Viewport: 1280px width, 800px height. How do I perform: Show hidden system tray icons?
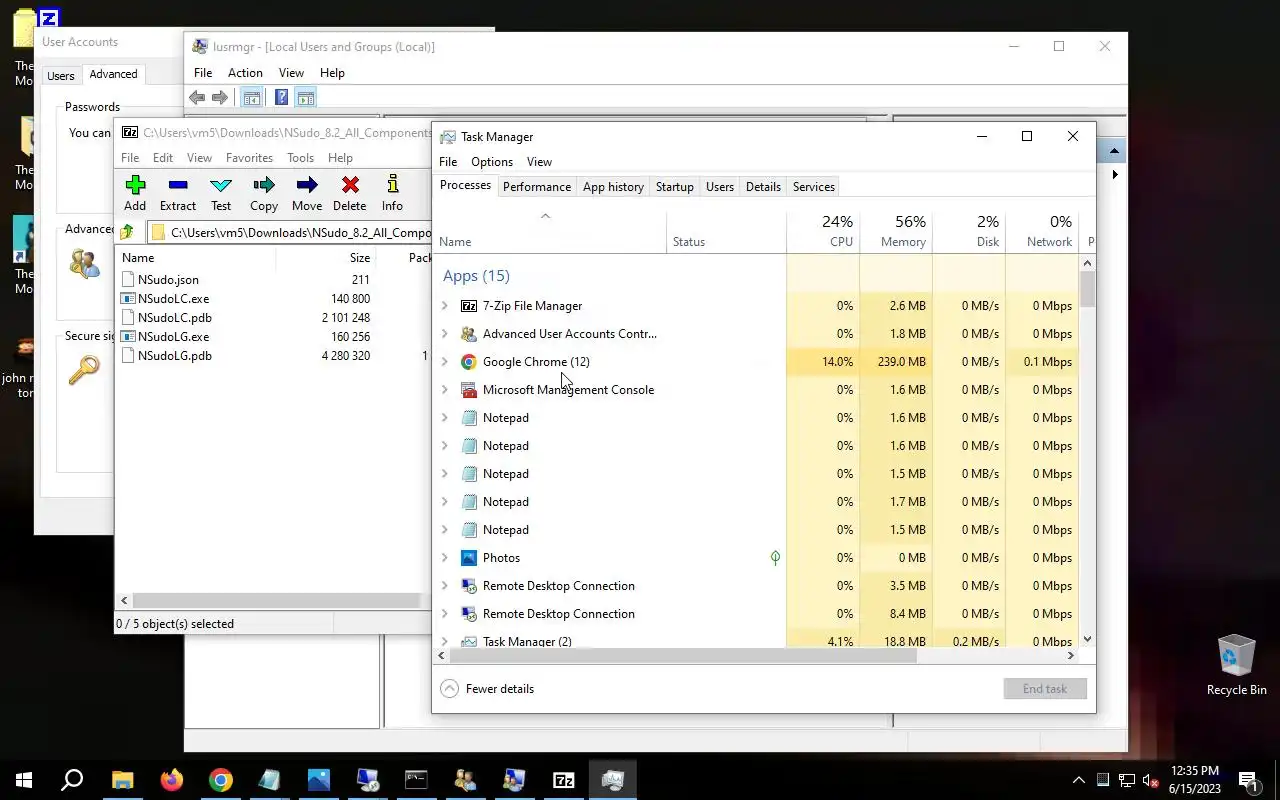pos(1078,780)
